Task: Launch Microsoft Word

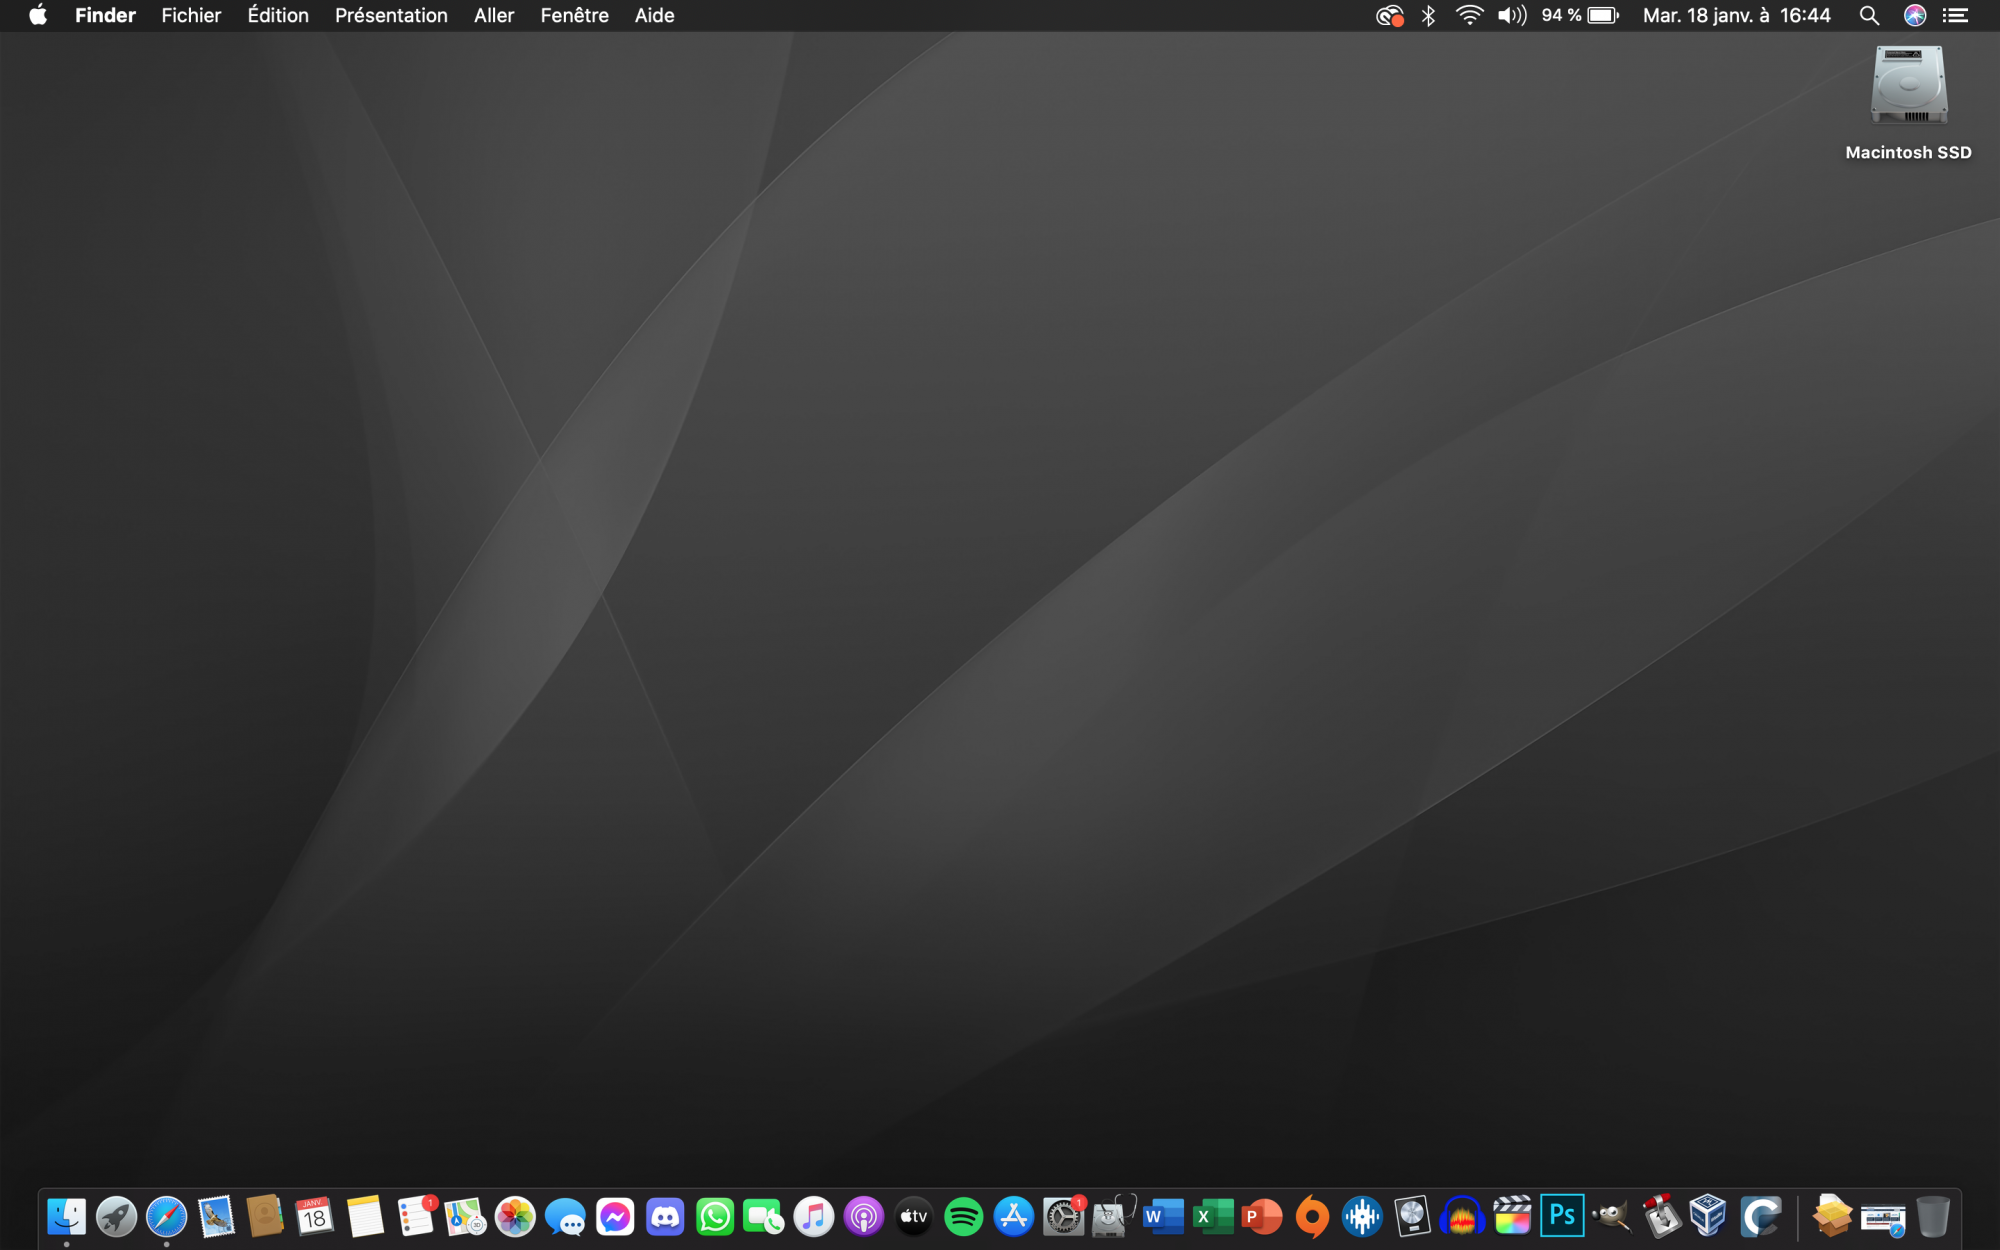Action: [x=1163, y=1214]
